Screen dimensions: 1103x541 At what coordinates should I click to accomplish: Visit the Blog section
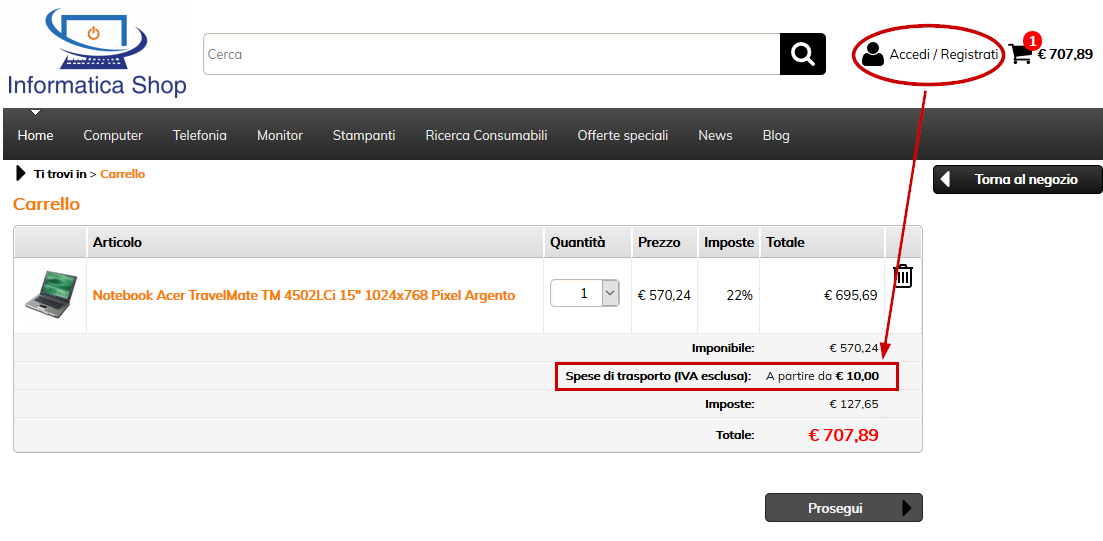coord(776,135)
